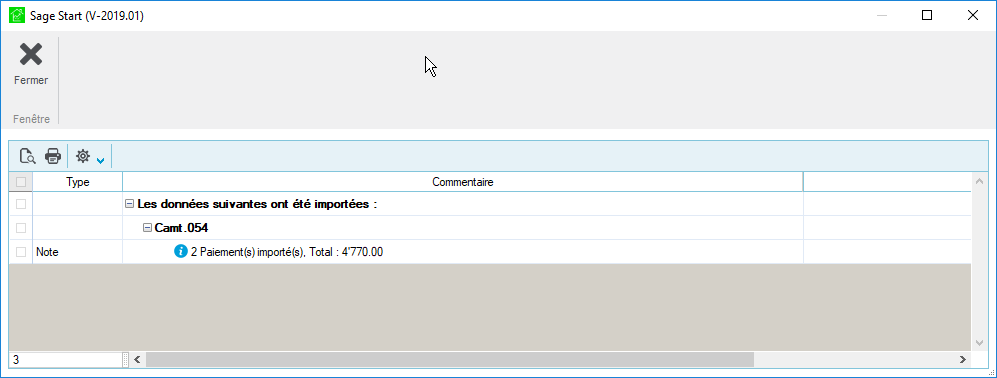
Task: Click the Commentaire column header
Action: coord(463,182)
